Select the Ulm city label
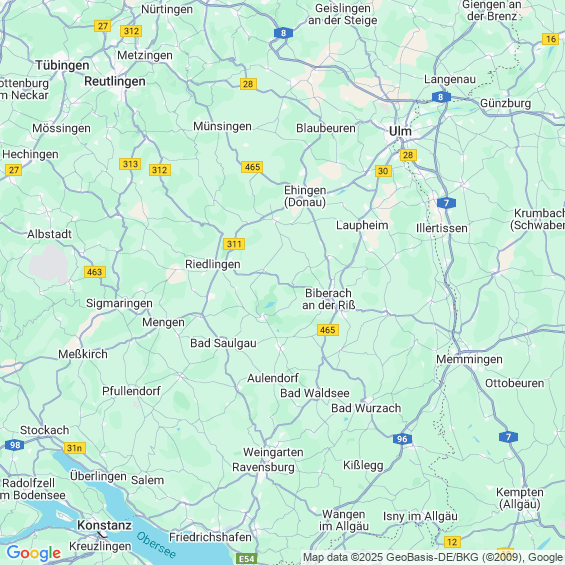Image resolution: width=565 pixels, height=565 pixels. point(400,131)
